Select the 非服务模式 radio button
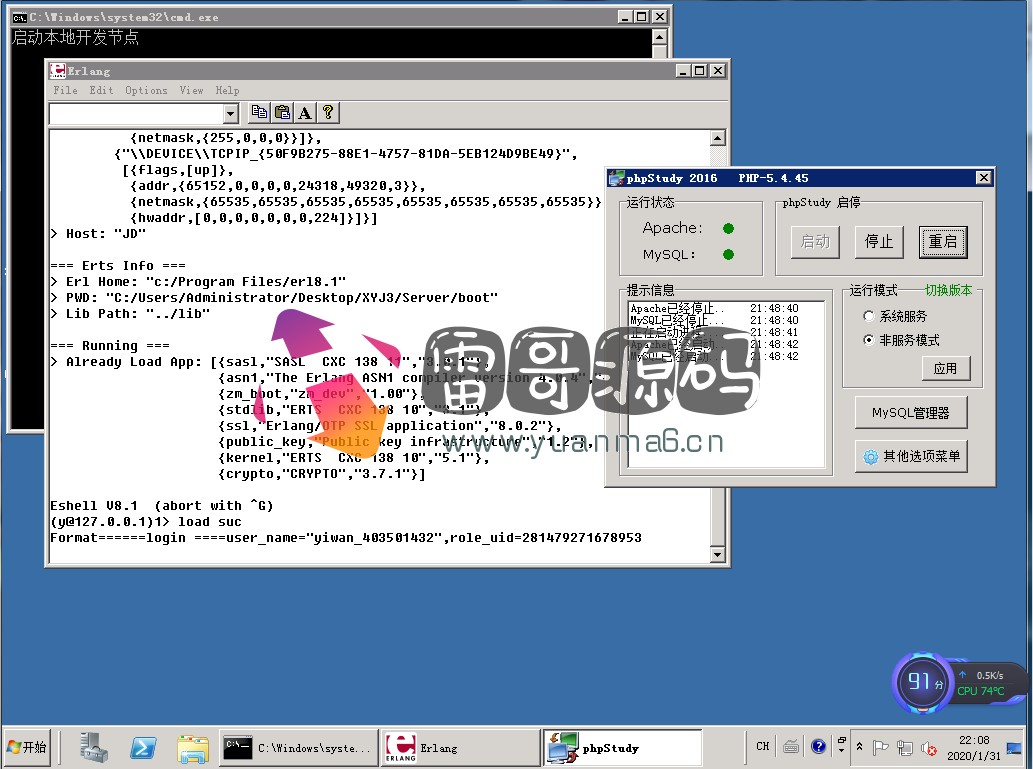 click(869, 340)
